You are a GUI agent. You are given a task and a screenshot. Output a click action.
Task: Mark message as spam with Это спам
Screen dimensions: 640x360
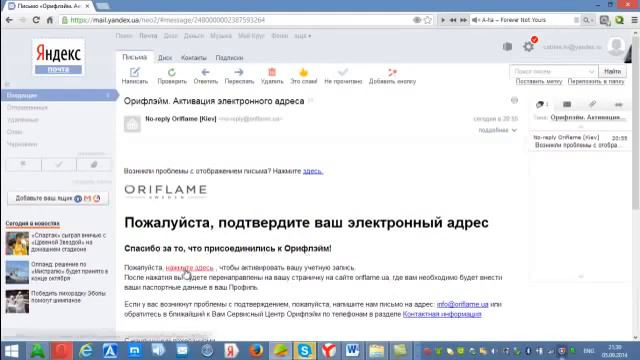point(303,76)
